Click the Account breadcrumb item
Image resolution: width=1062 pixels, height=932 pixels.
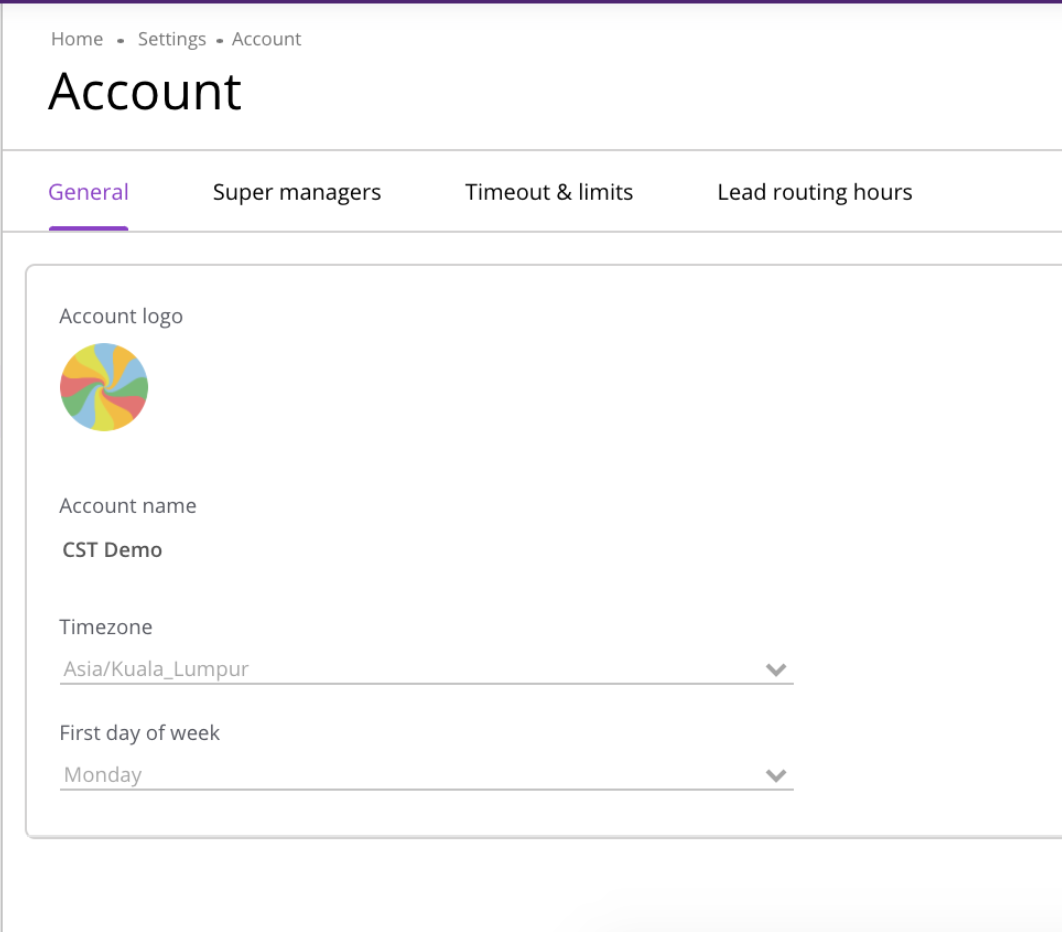click(266, 39)
